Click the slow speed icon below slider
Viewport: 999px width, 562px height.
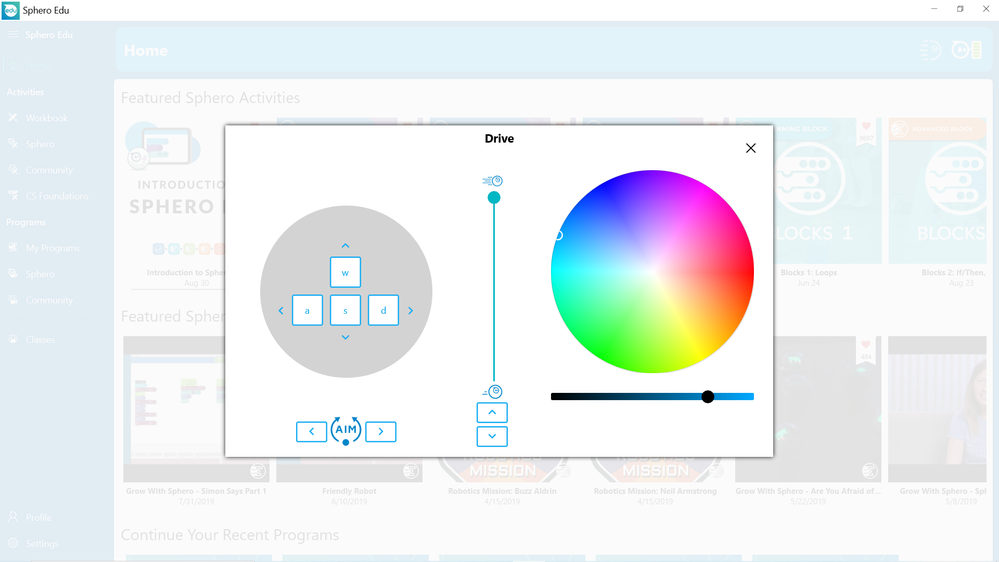pyautogui.click(x=493, y=391)
